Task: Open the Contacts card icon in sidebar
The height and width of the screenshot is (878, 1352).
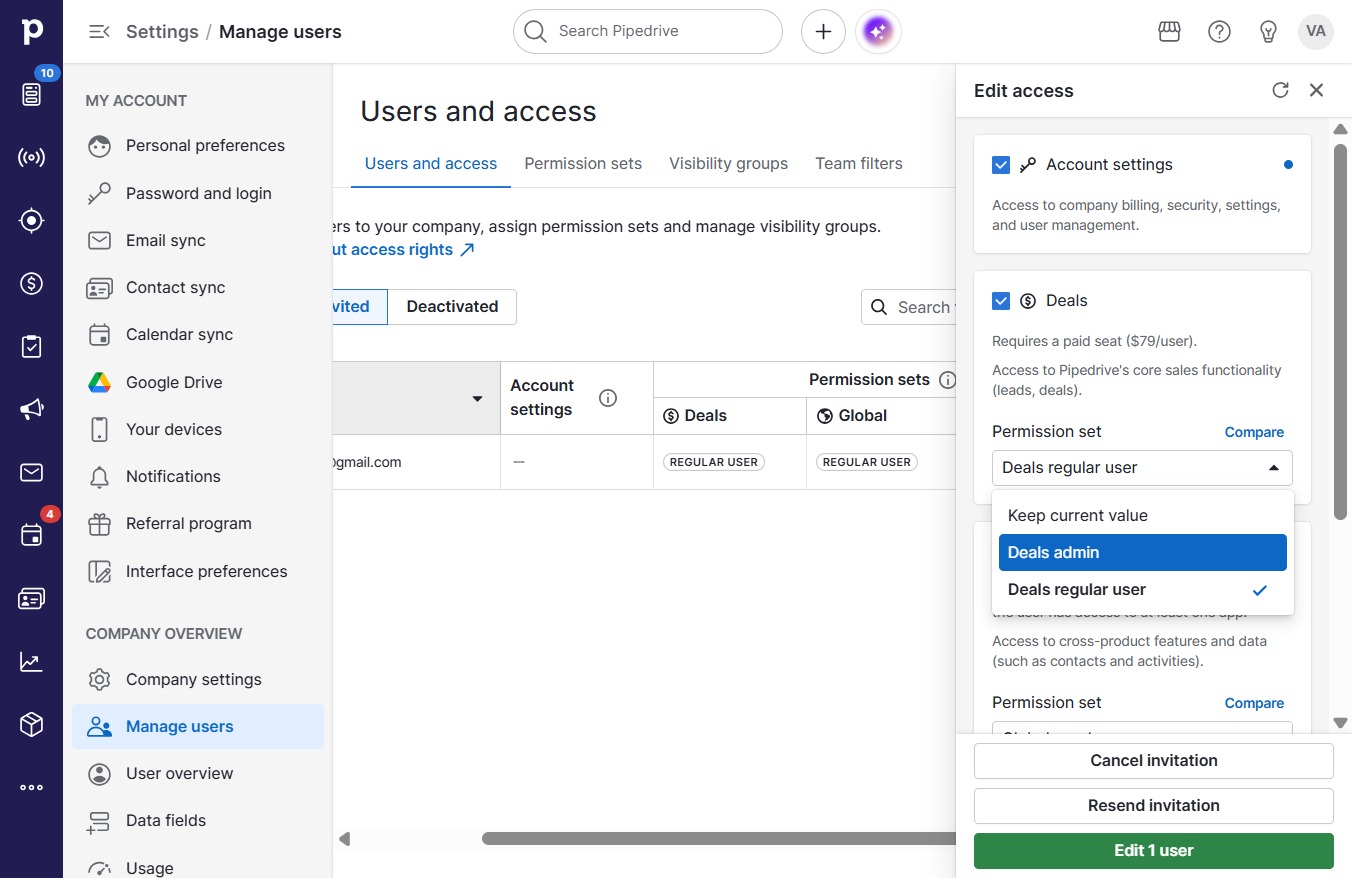Action: pyautogui.click(x=32, y=598)
